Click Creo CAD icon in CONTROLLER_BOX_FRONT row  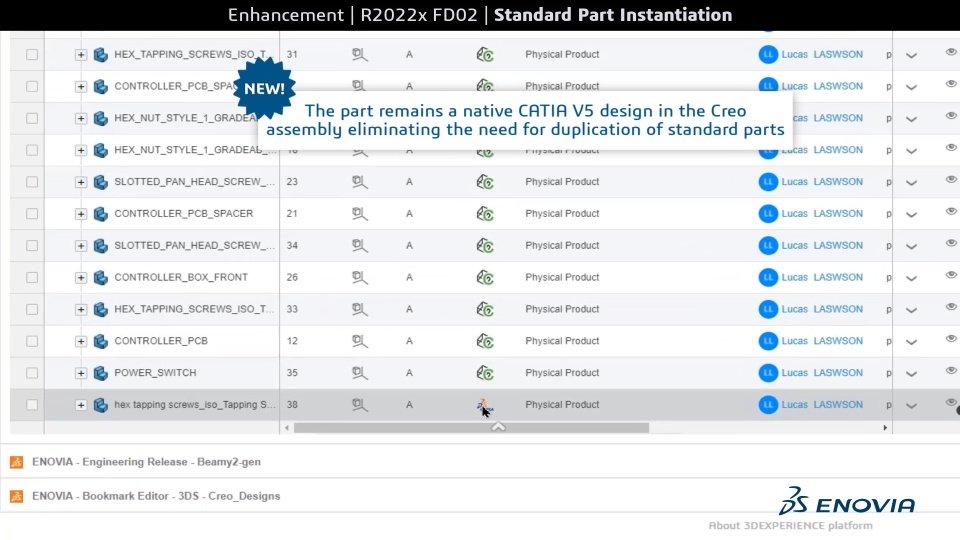485,277
